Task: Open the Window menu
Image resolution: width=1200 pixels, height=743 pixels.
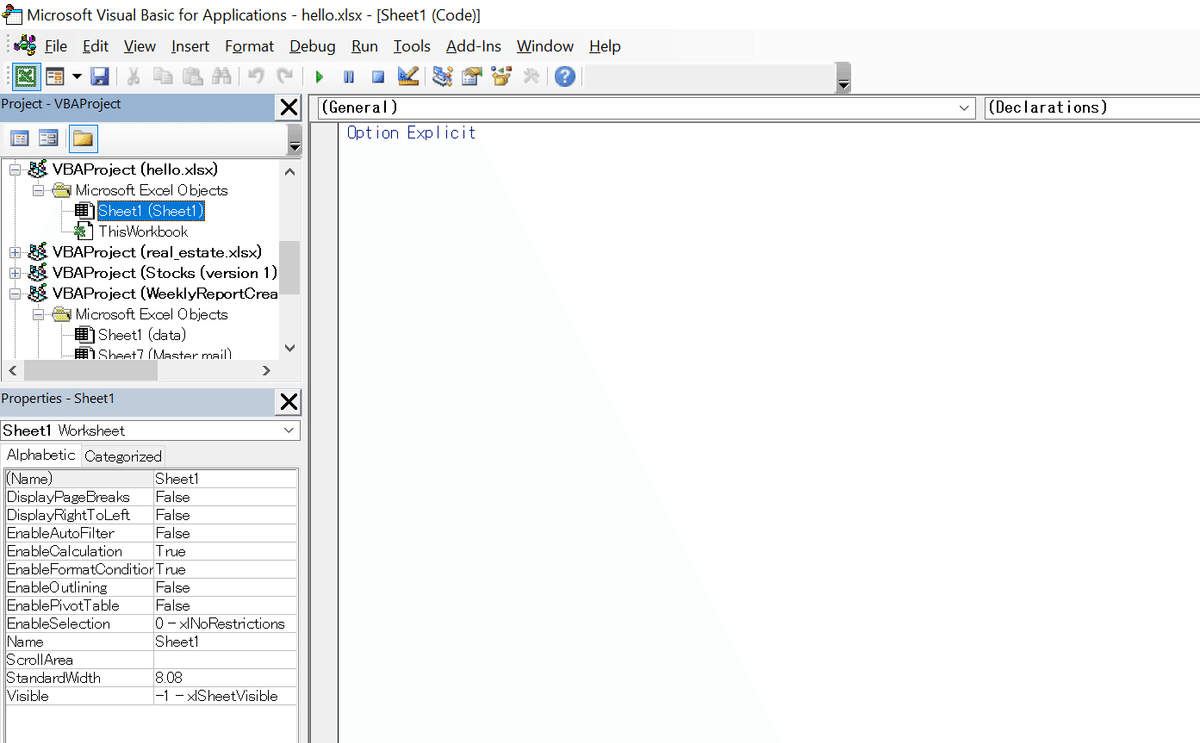Action: (545, 46)
